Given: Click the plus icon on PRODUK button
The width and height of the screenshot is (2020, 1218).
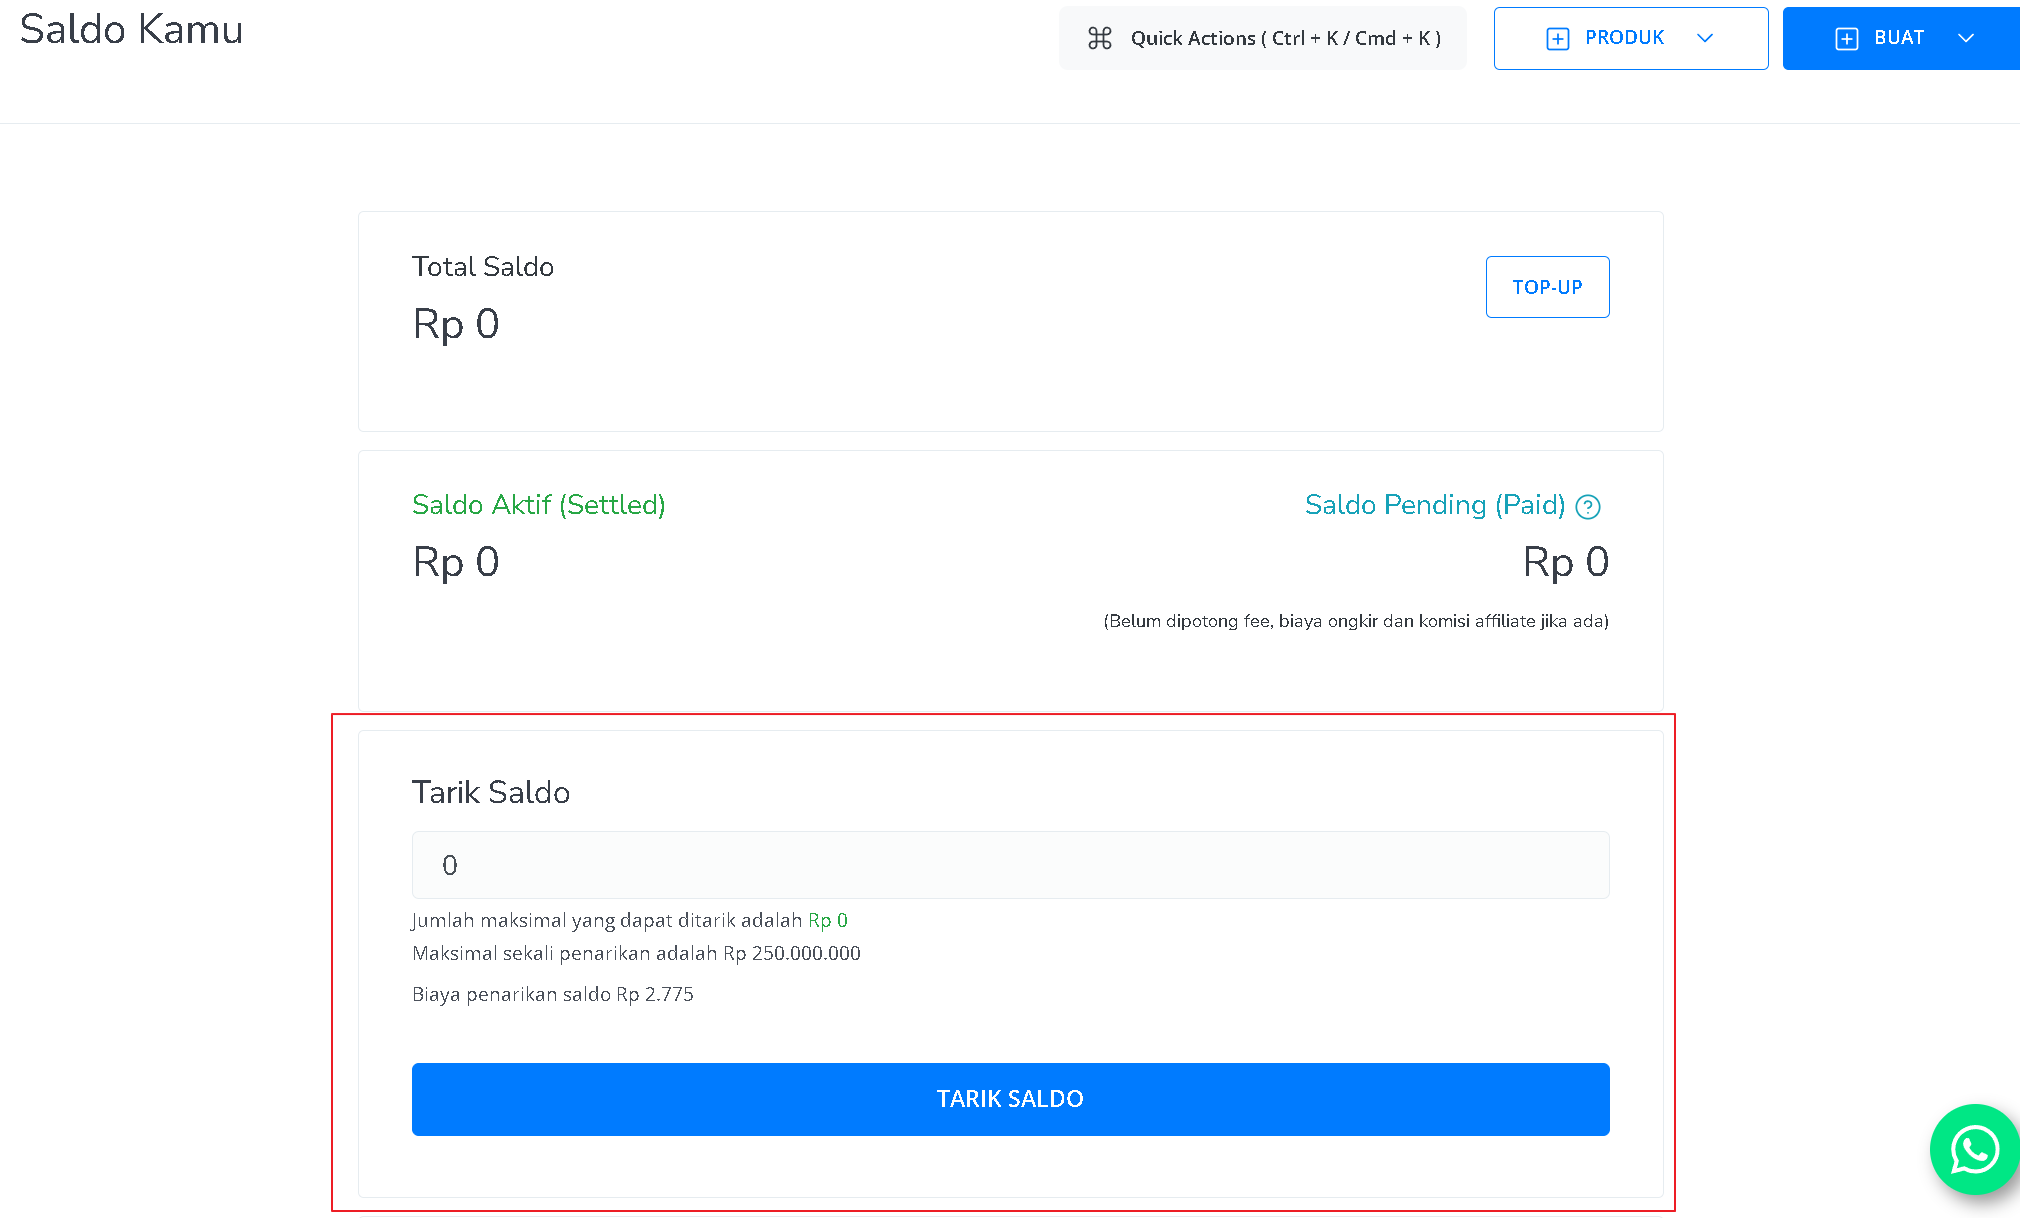Looking at the screenshot, I should 1558,38.
